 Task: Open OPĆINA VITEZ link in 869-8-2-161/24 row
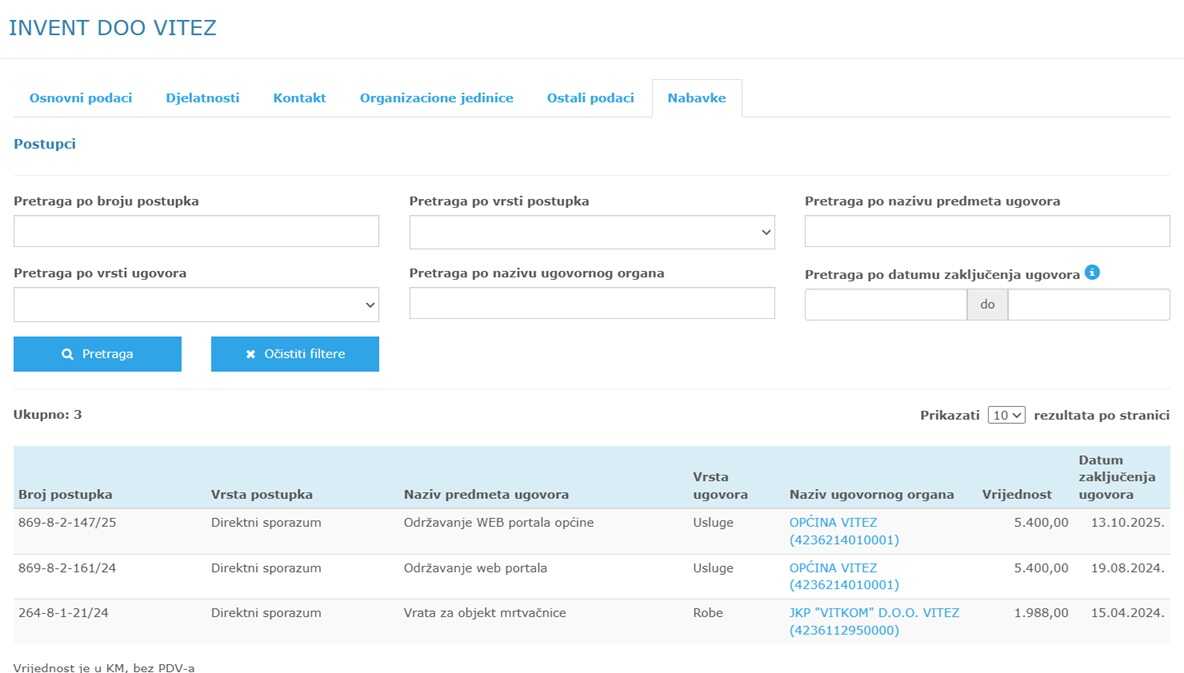(x=844, y=576)
